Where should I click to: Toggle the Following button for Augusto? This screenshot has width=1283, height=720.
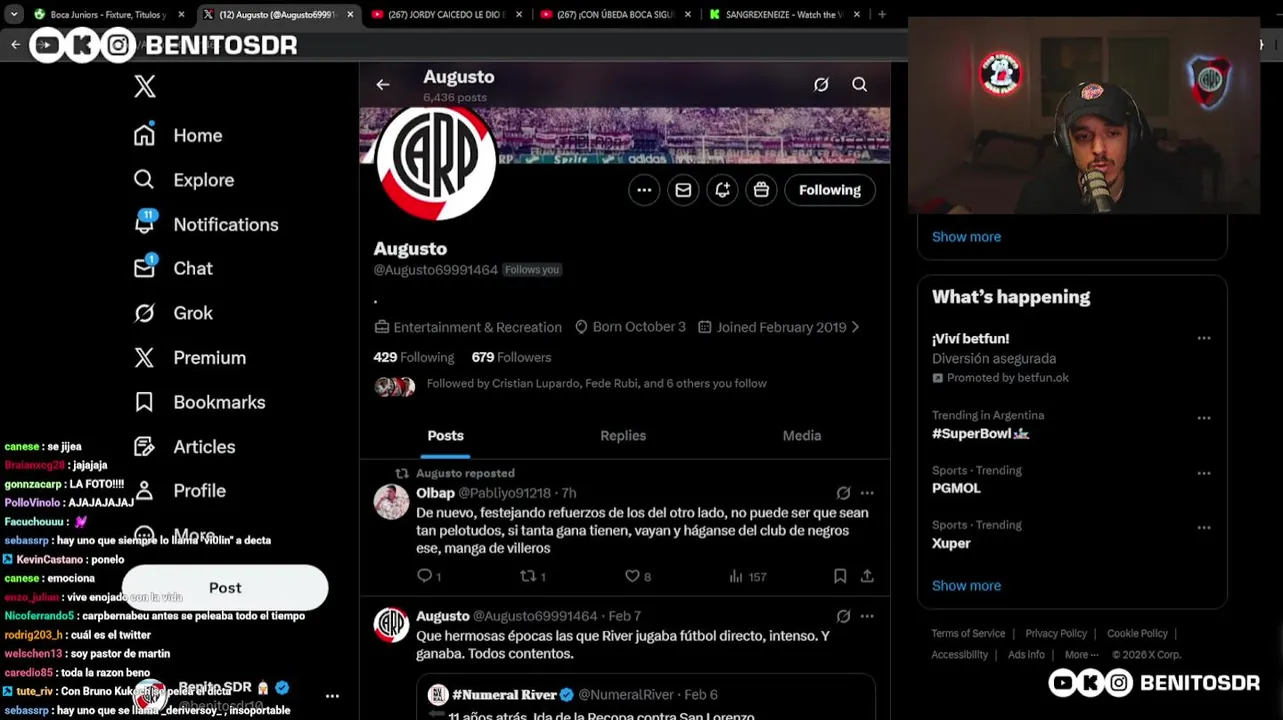tap(830, 190)
